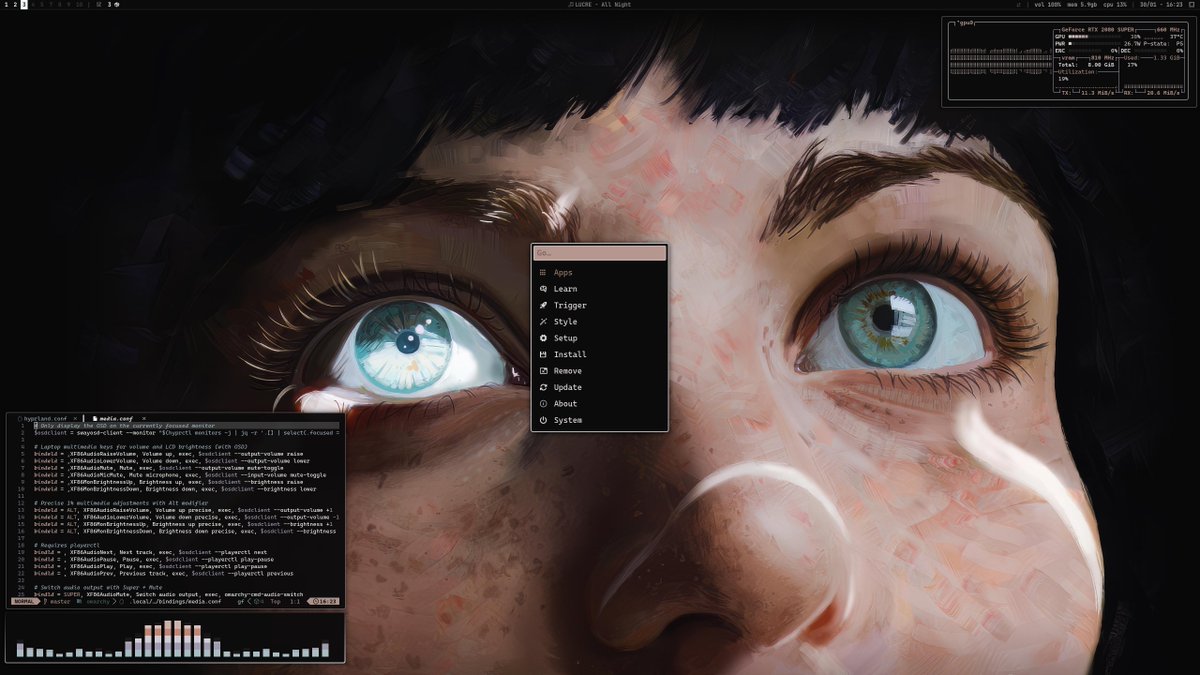Click the grid icon beside Apps
This screenshot has width=1200, height=675.
(543, 272)
